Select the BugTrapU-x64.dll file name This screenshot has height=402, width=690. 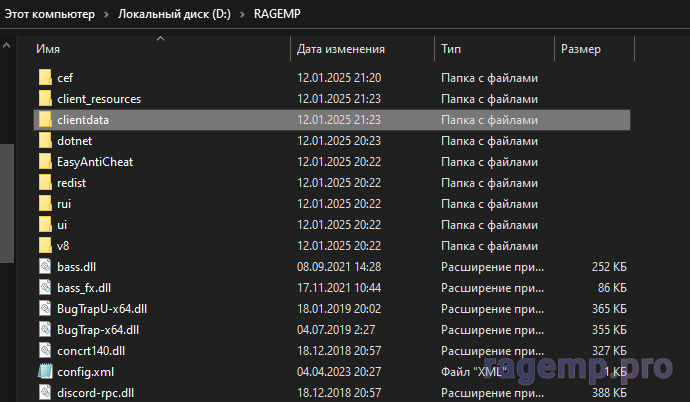pos(102,309)
